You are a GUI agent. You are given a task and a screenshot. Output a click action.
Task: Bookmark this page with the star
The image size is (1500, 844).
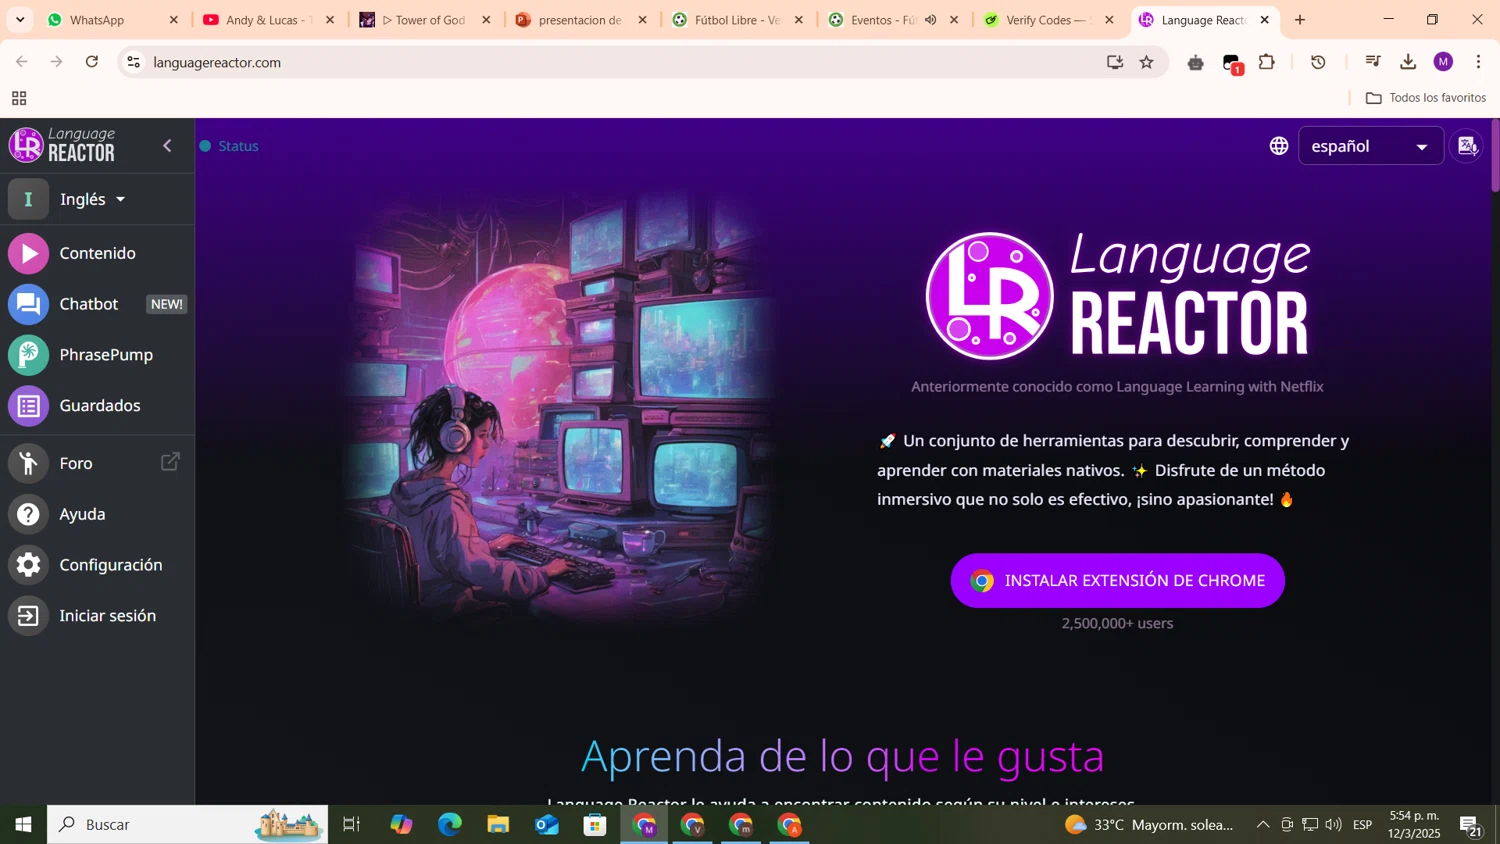[1147, 62]
